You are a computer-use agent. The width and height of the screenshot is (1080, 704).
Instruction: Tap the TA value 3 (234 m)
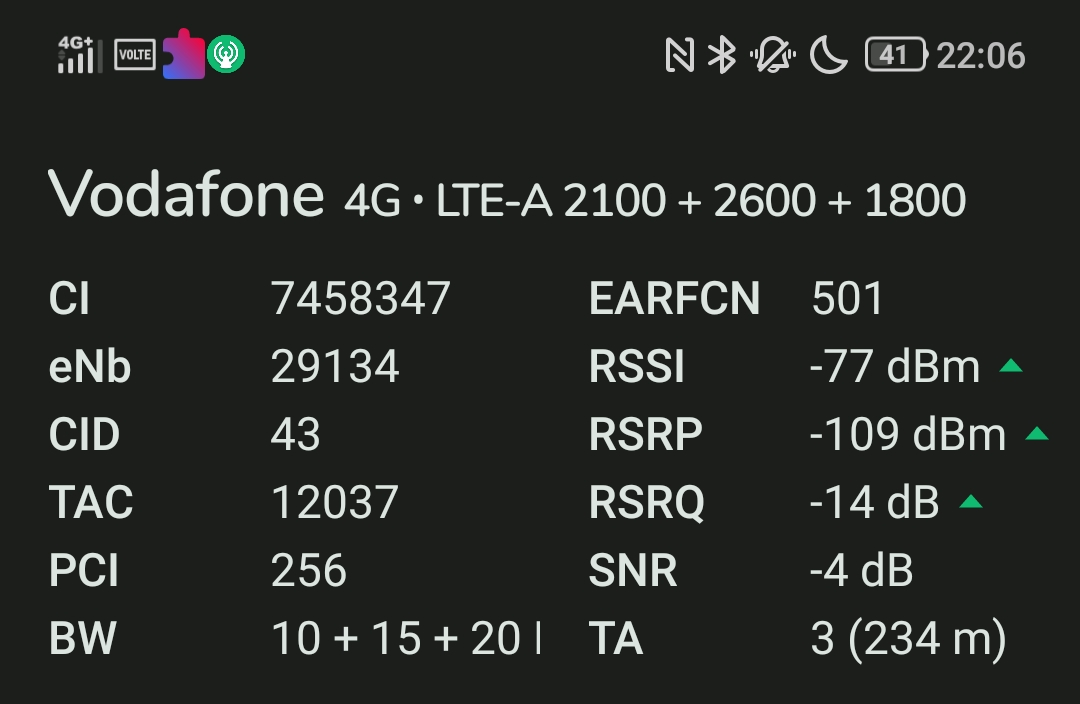[x=908, y=639]
